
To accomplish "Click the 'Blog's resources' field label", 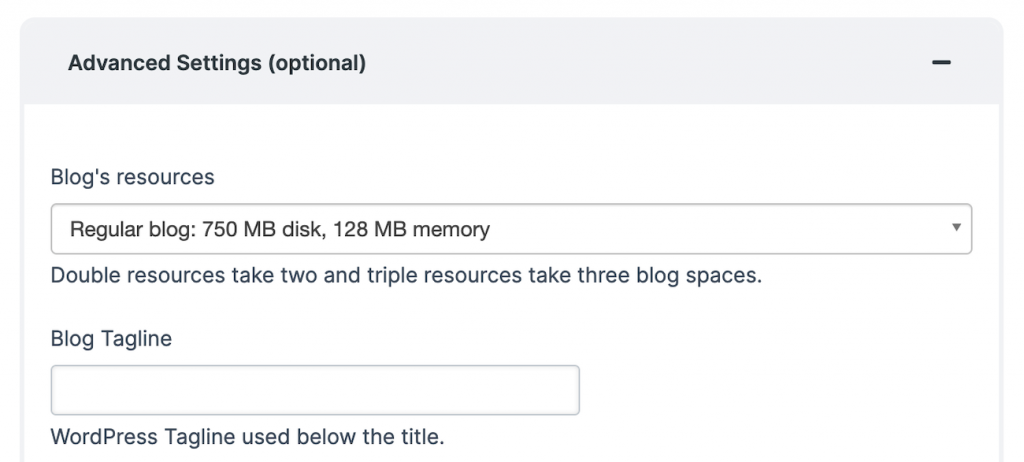I will pos(133,176).
